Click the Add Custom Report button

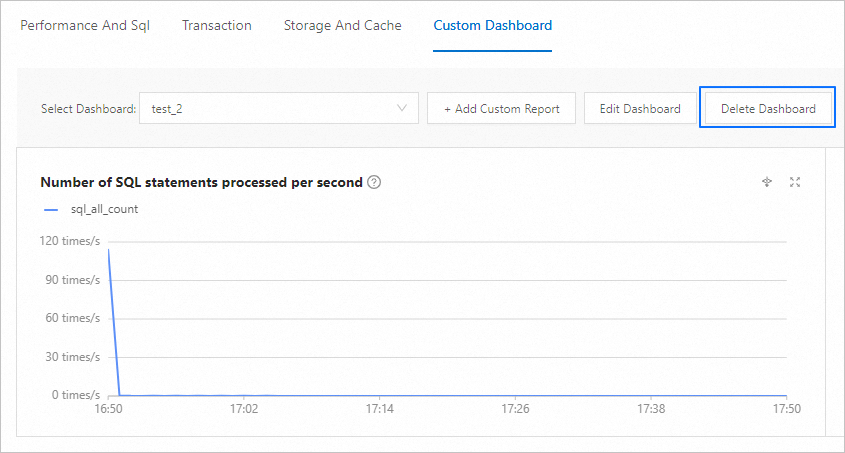click(501, 109)
